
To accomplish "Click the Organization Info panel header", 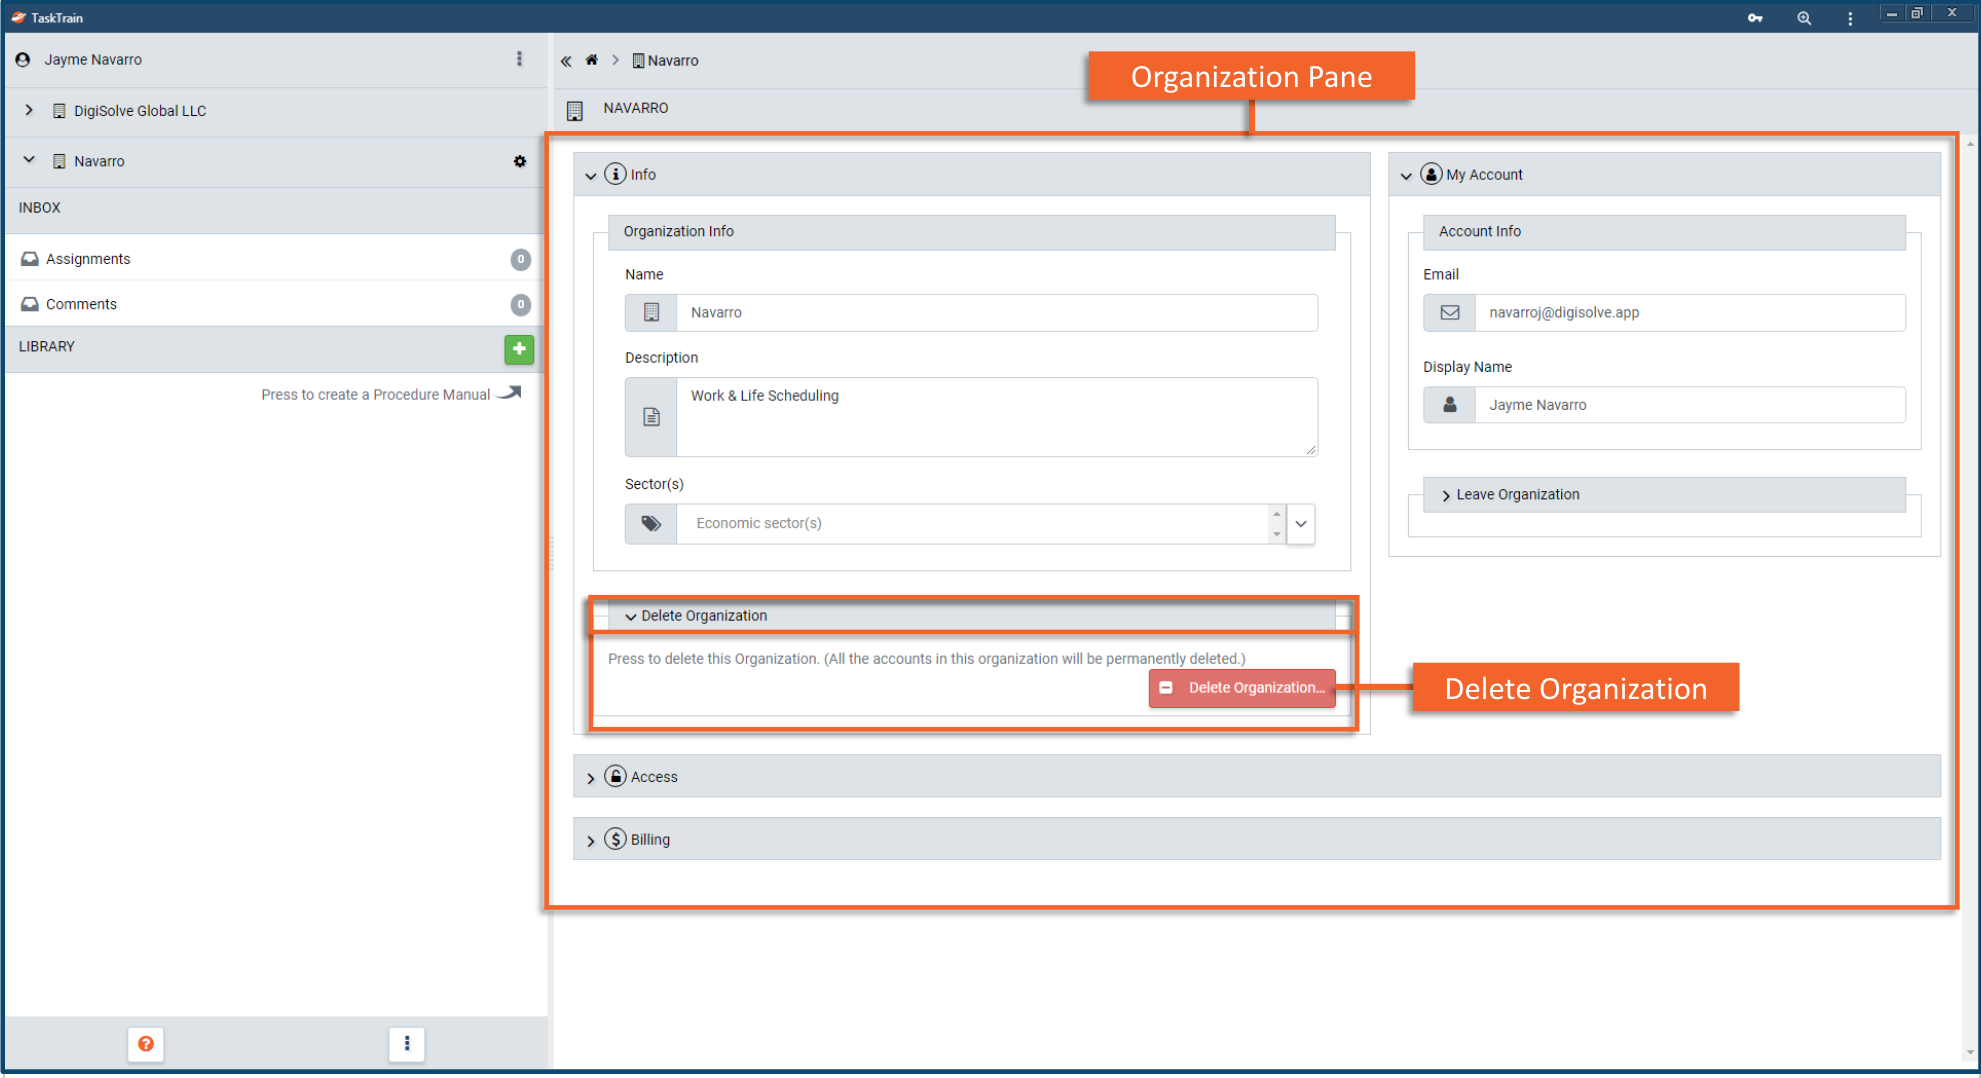I will [x=971, y=232].
